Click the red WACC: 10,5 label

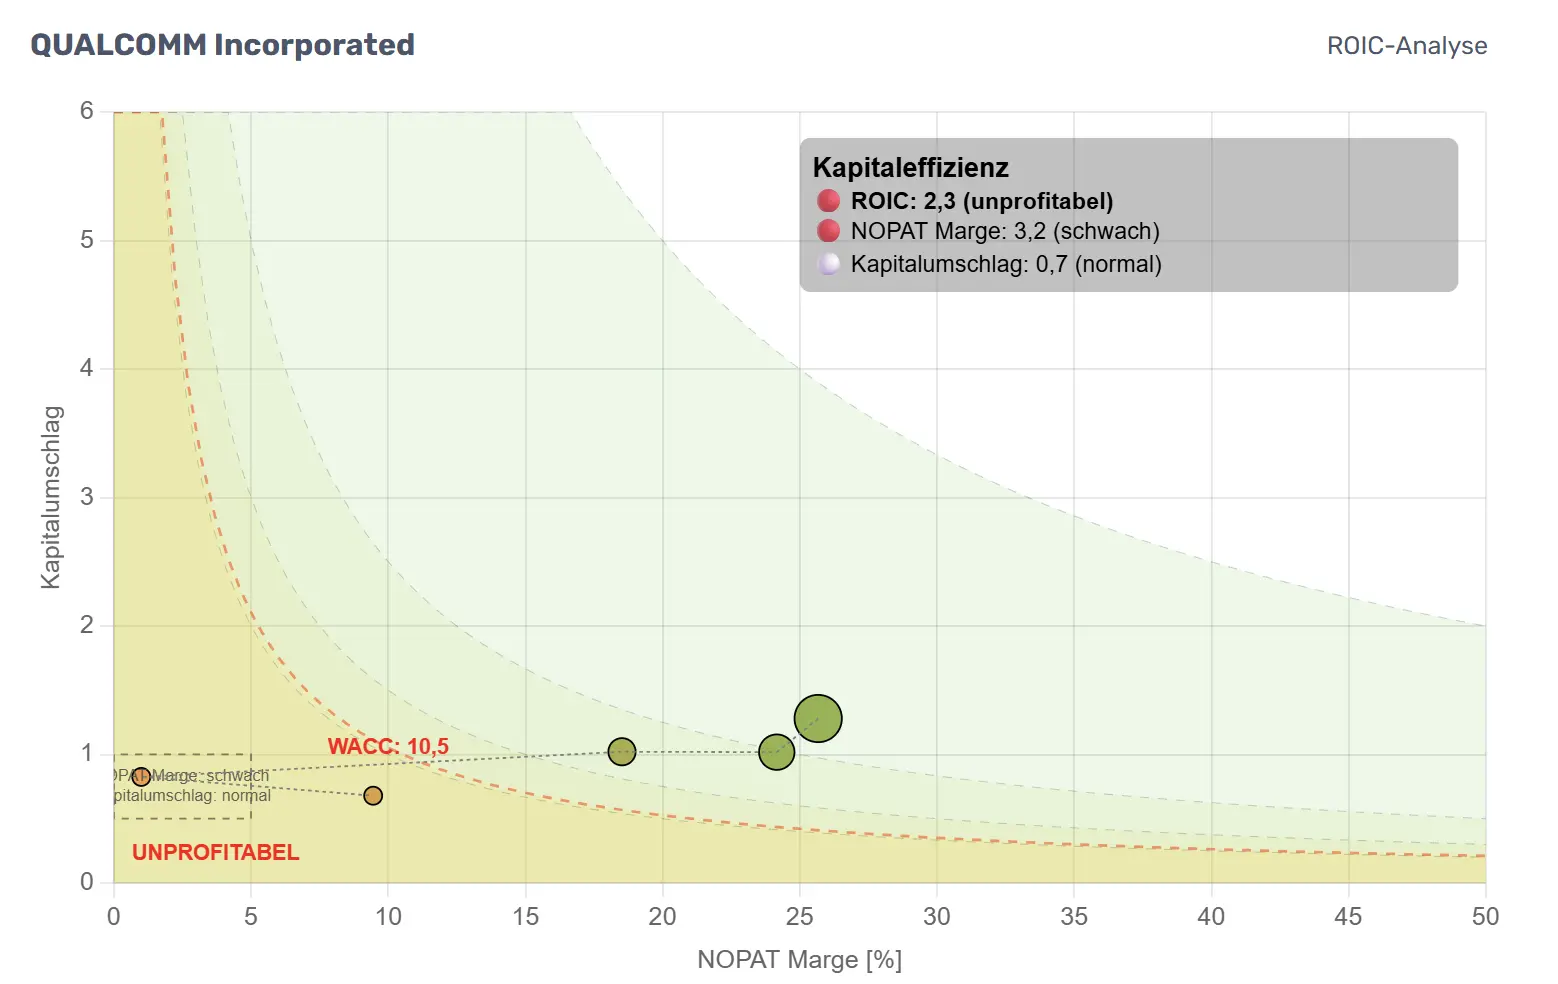click(388, 746)
